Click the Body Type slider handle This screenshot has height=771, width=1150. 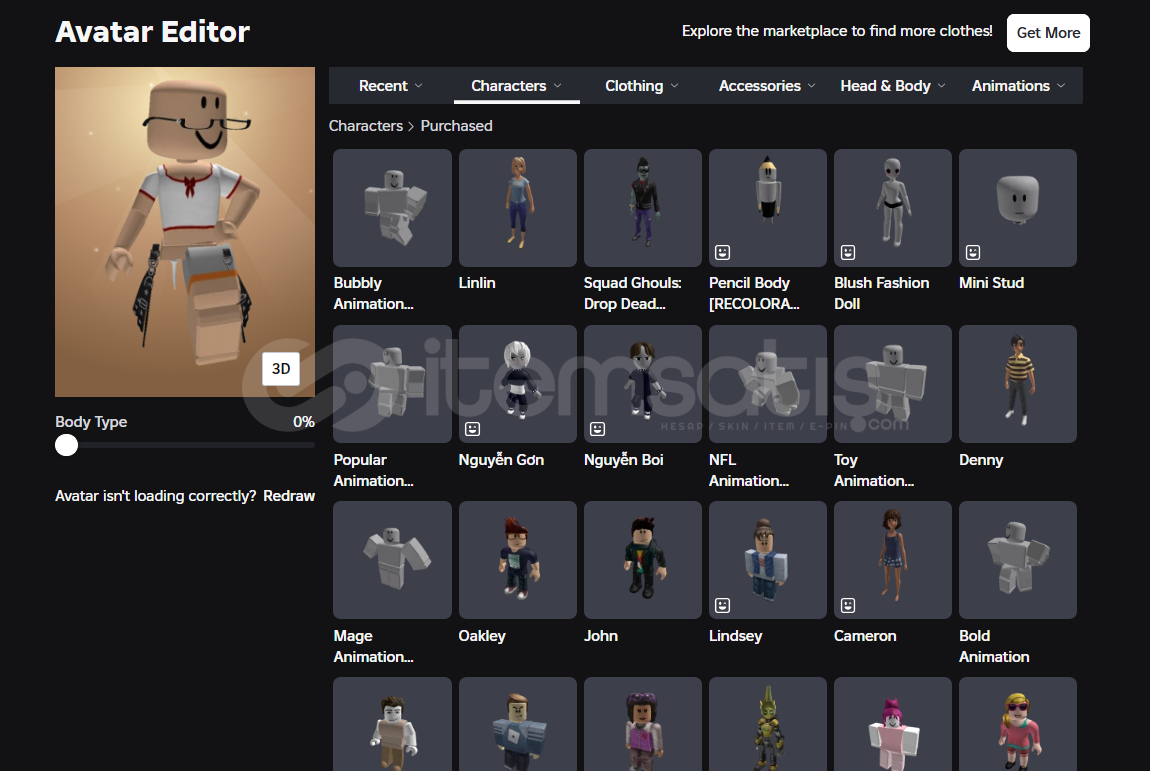click(x=67, y=445)
